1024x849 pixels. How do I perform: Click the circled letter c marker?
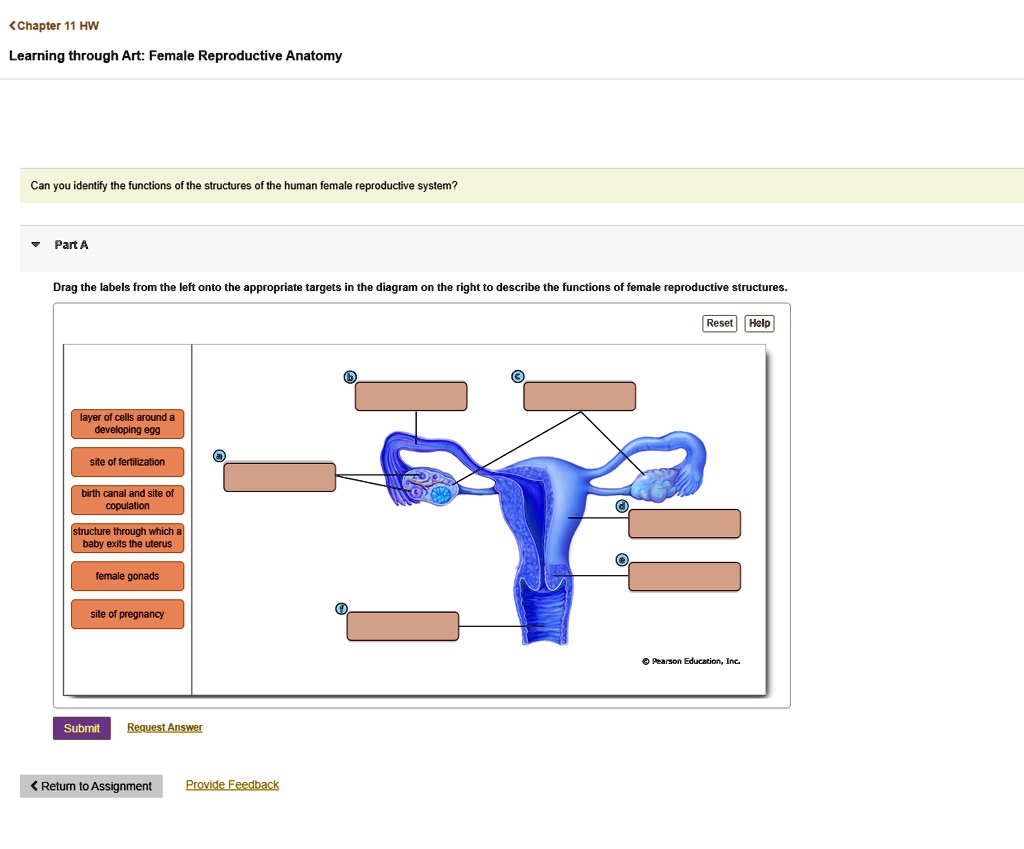518,376
